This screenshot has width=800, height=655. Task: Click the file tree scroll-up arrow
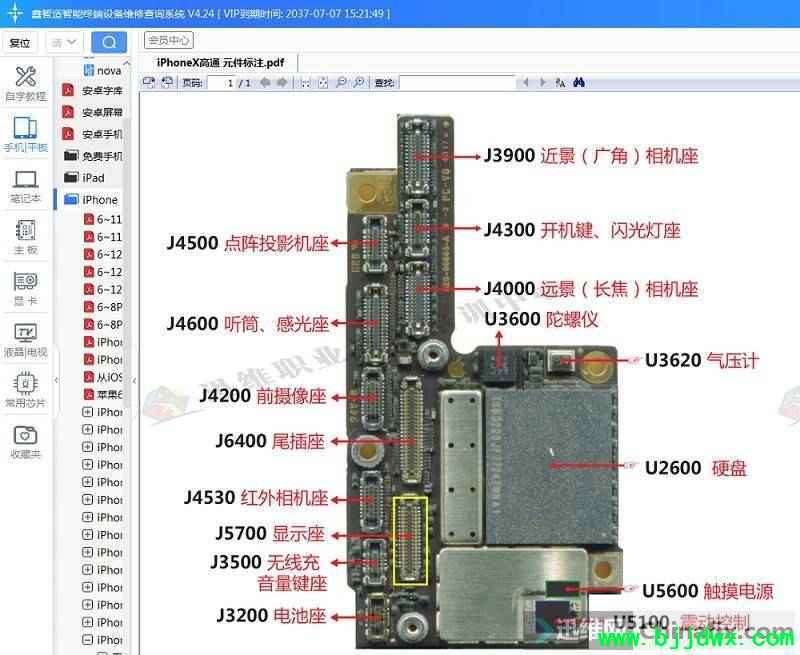tap(127, 63)
